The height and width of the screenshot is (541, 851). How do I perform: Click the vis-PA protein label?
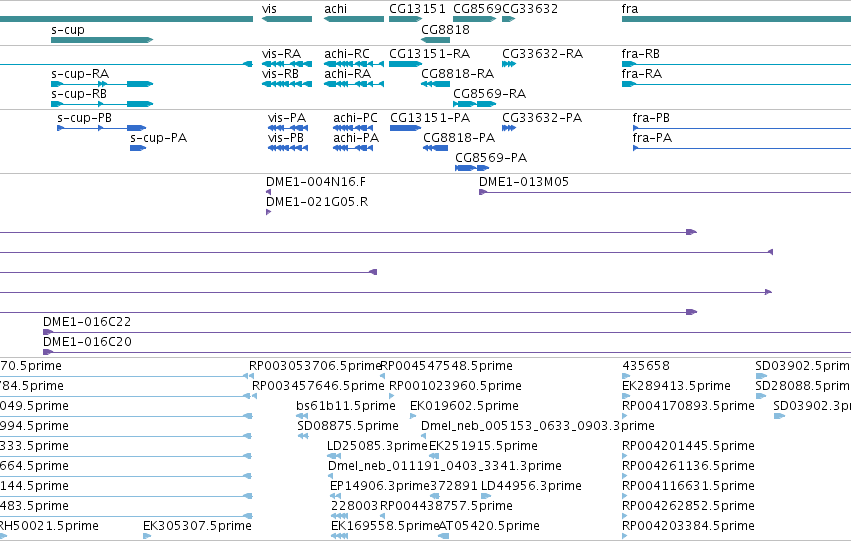[287, 118]
